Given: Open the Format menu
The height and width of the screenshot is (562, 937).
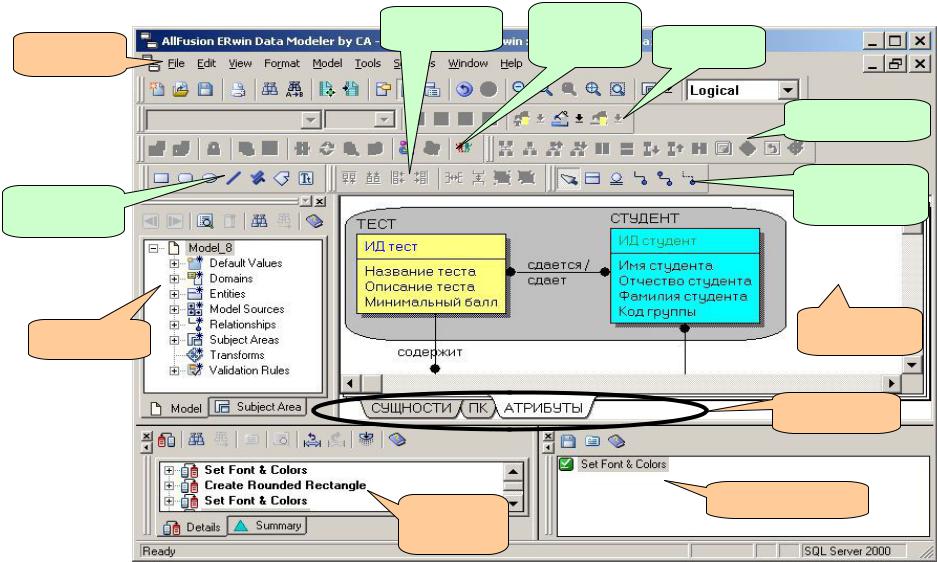Looking at the screenshot, I should (x=281, y=63).
